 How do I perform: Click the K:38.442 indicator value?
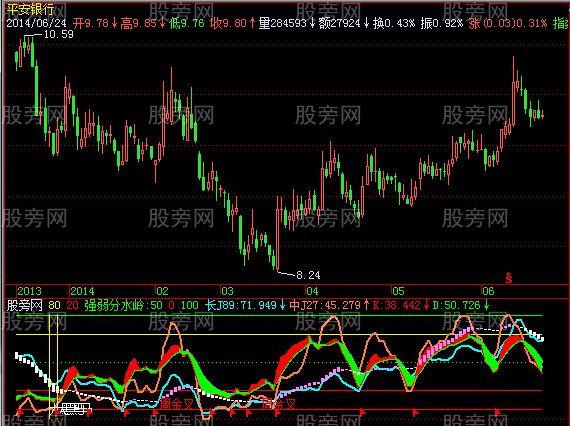(x=397, y=305)
